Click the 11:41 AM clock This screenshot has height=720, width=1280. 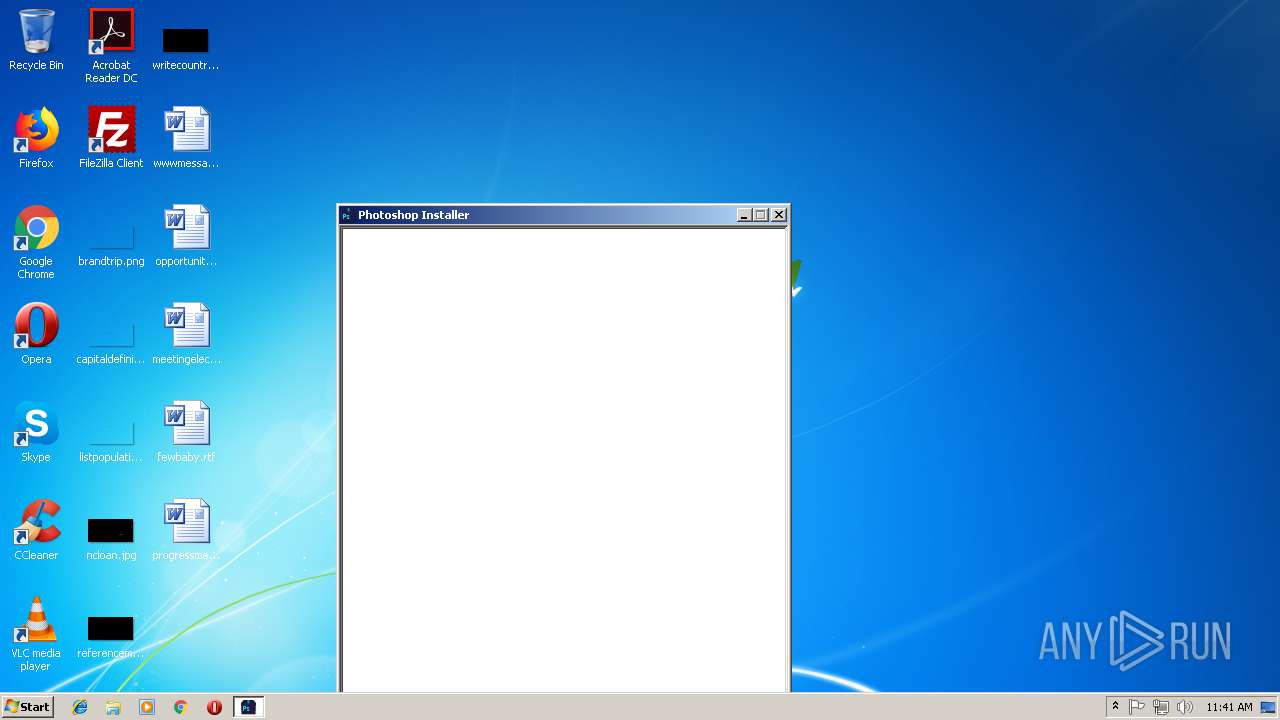(1229, 707)
